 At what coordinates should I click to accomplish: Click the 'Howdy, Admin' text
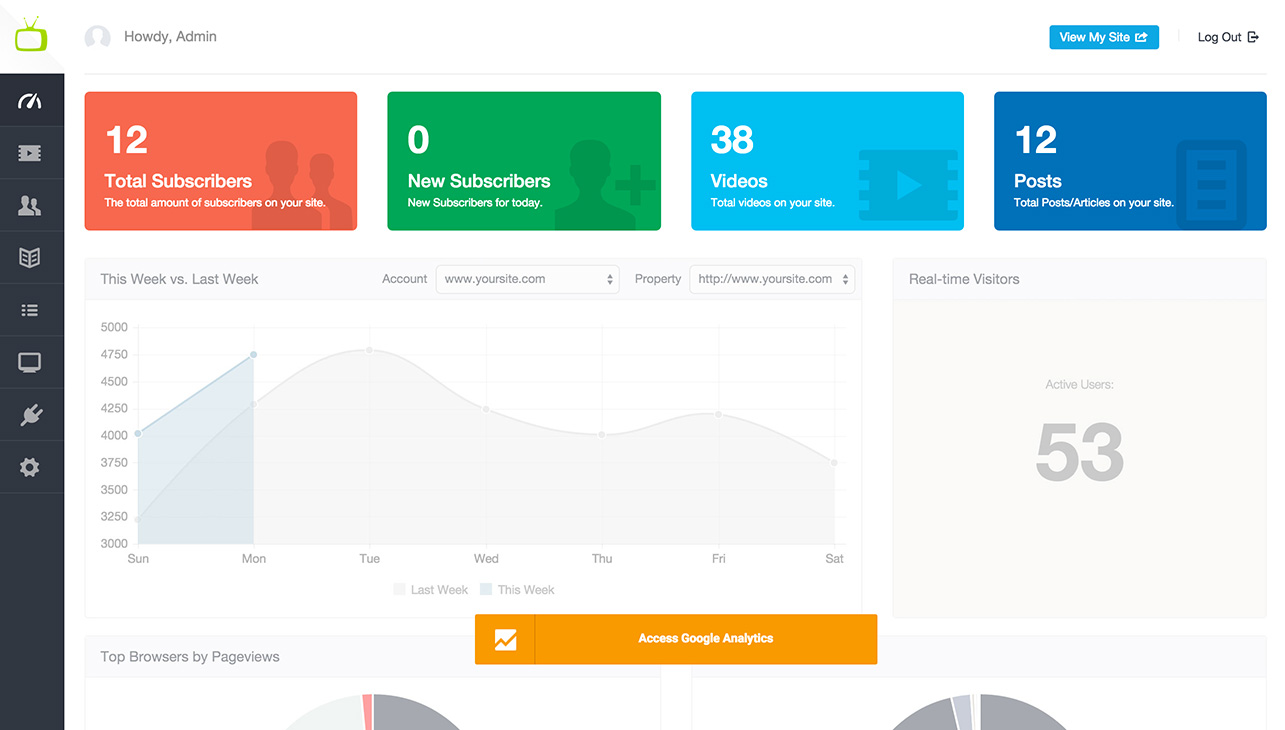(x=170, y=37)
